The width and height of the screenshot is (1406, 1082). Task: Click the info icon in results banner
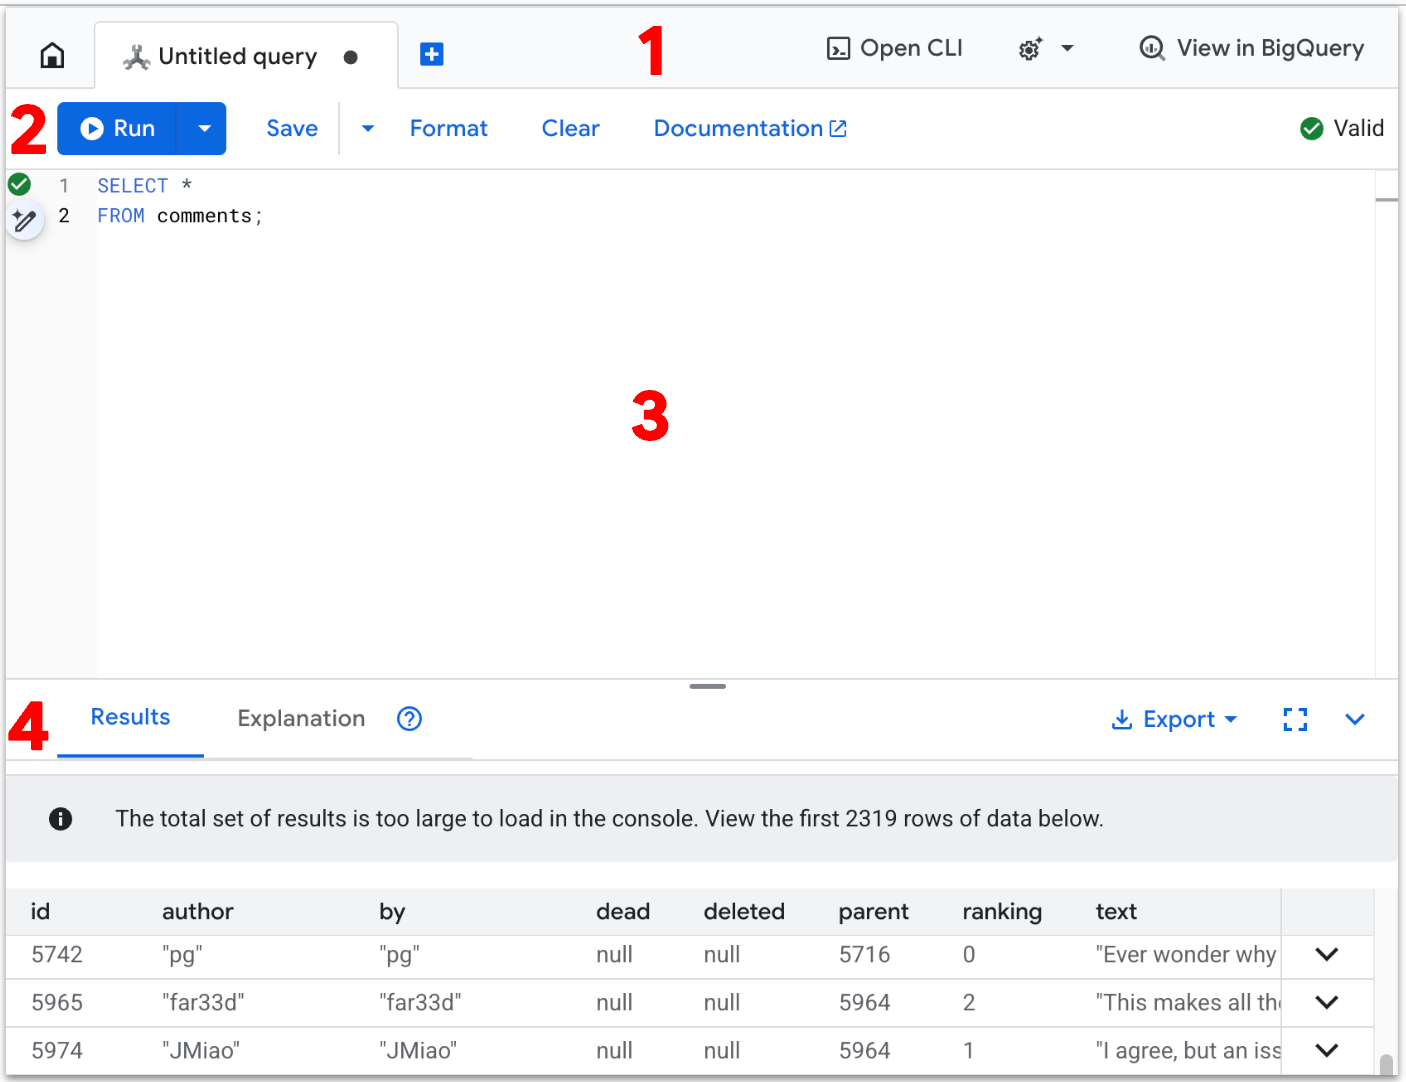point(61,819)
